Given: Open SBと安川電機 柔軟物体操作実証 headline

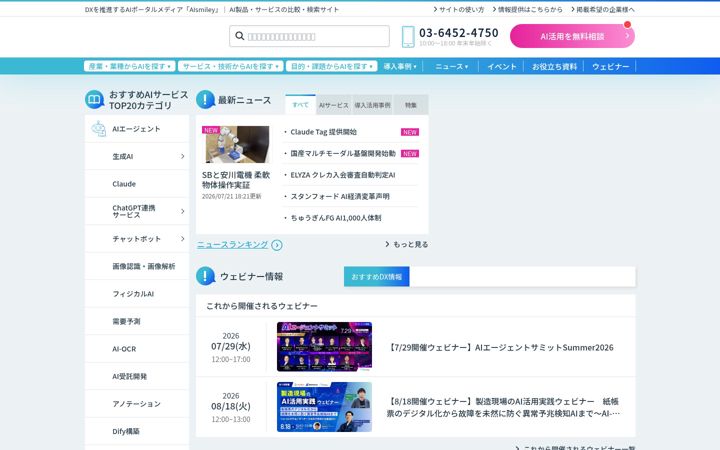Looking at the screenshot, I should tap(236, 180).
